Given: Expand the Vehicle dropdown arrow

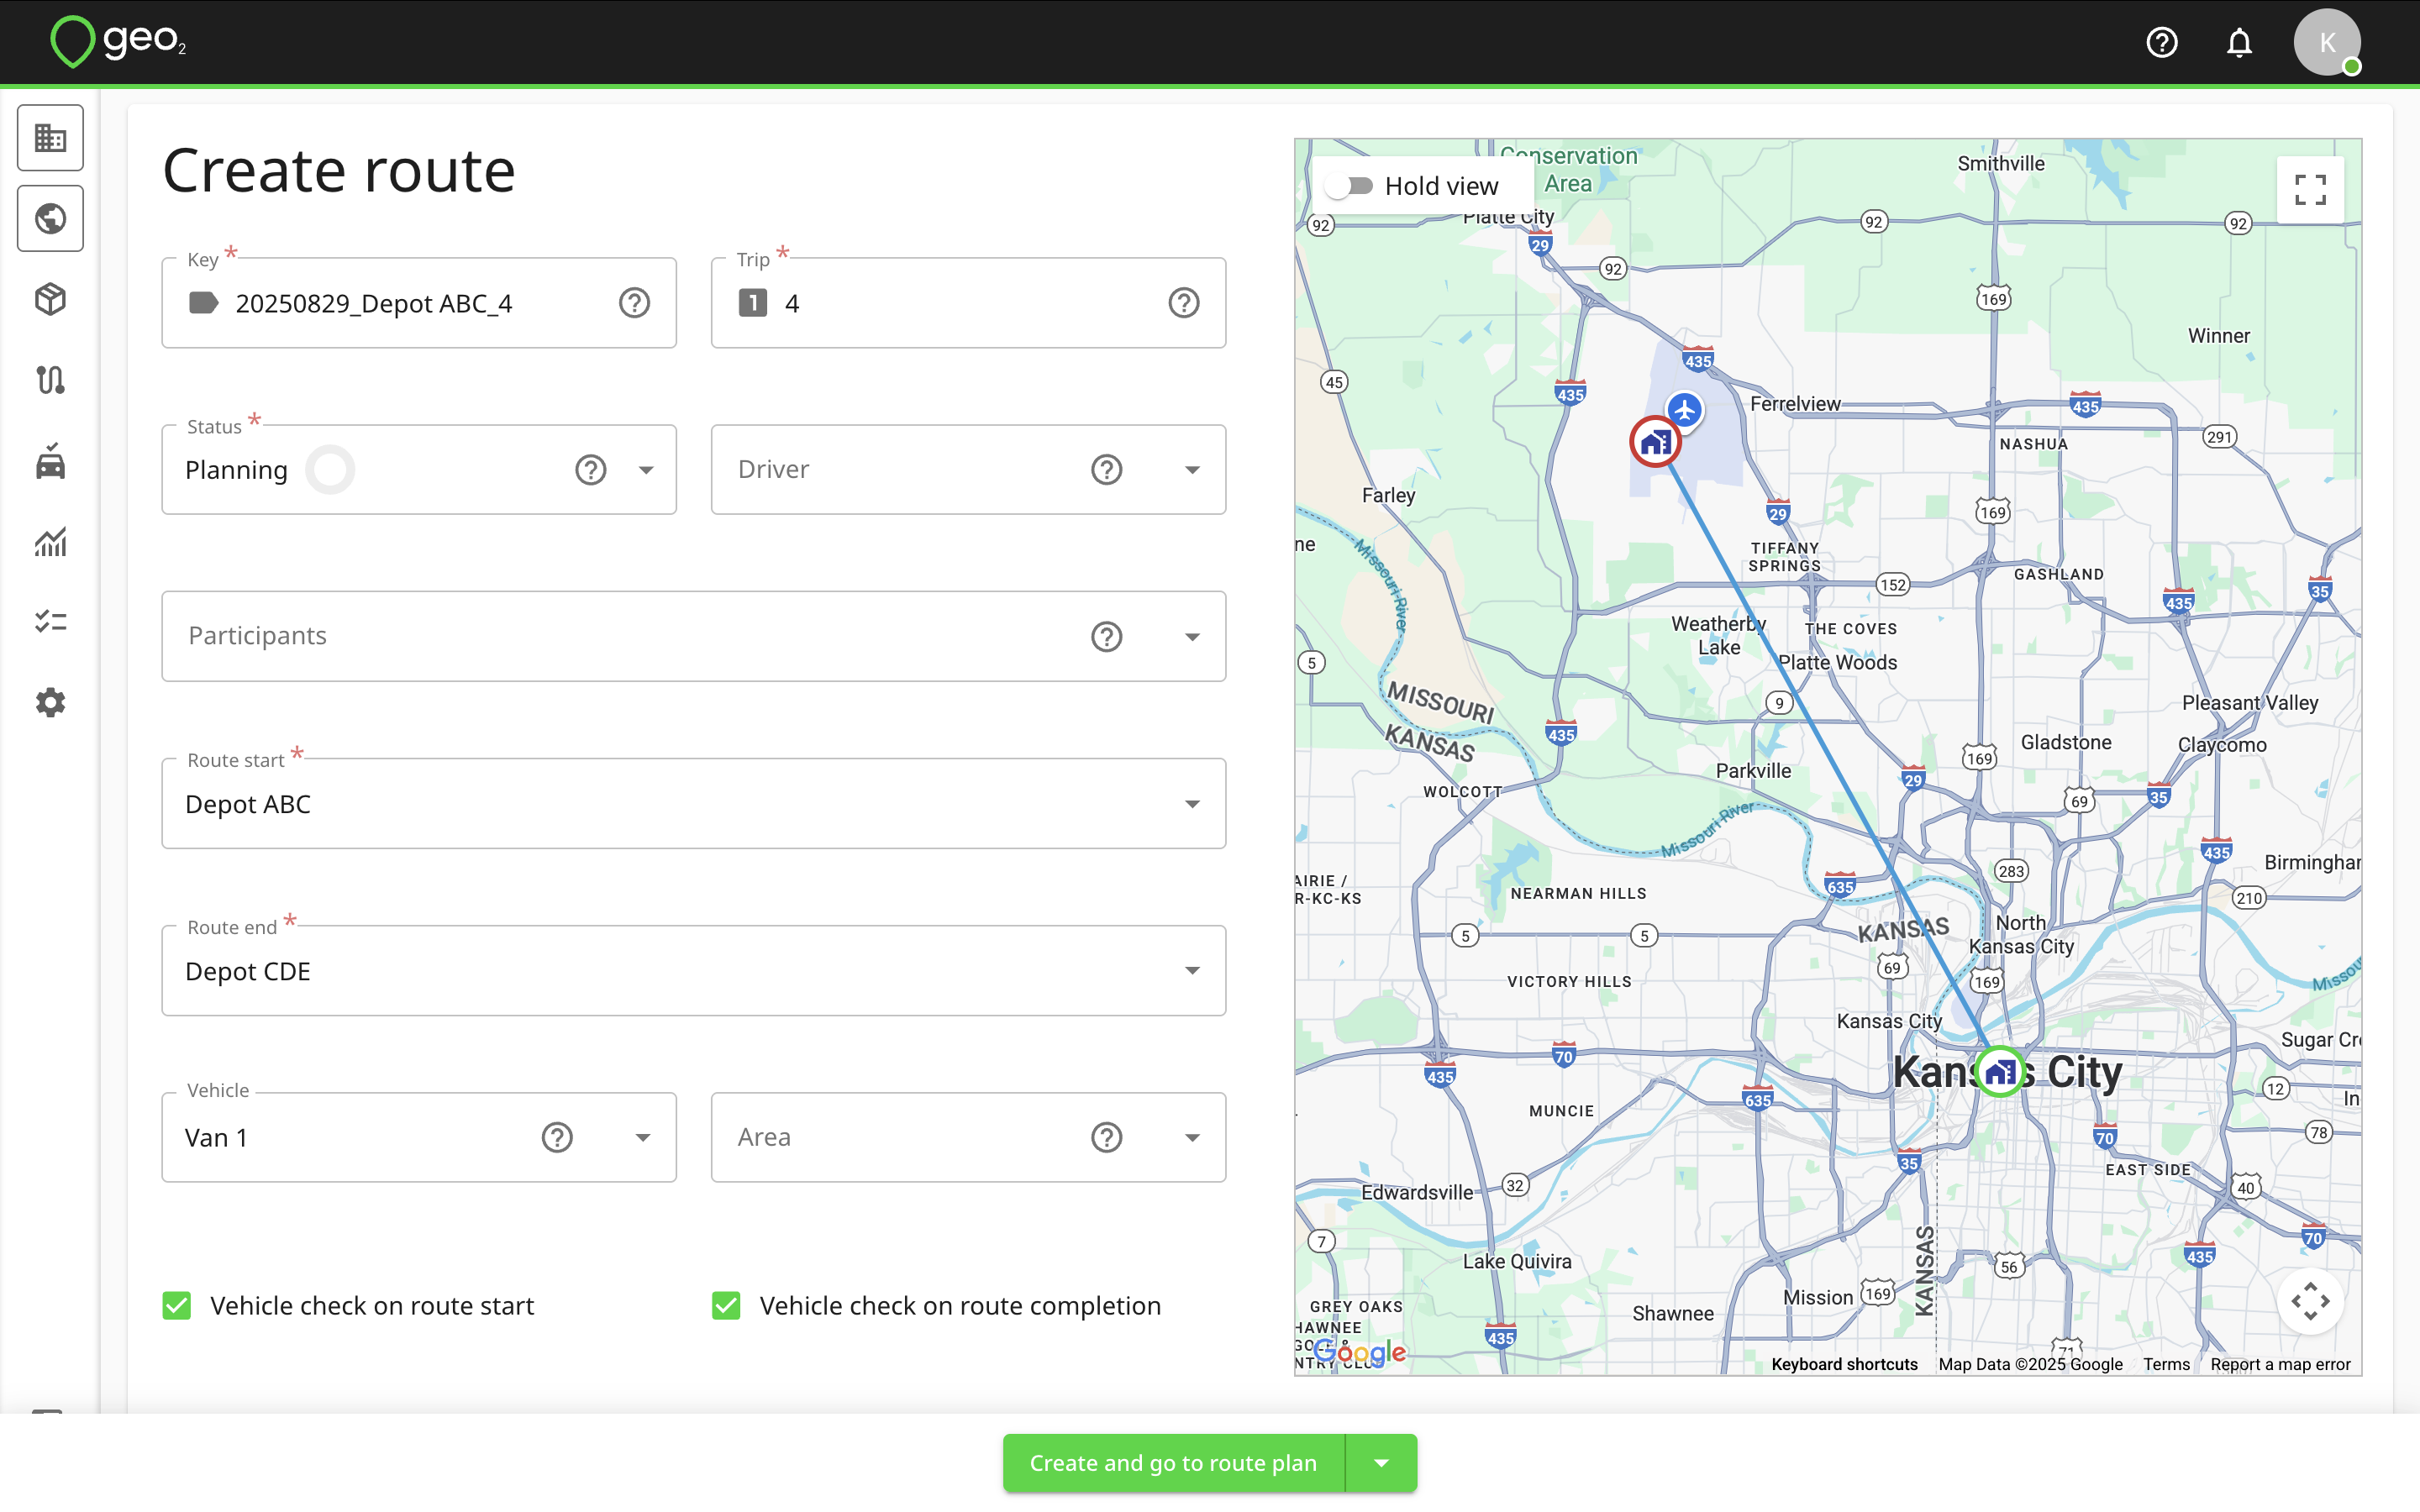Looking at the screenshot, I should [x=643, y=1137].
